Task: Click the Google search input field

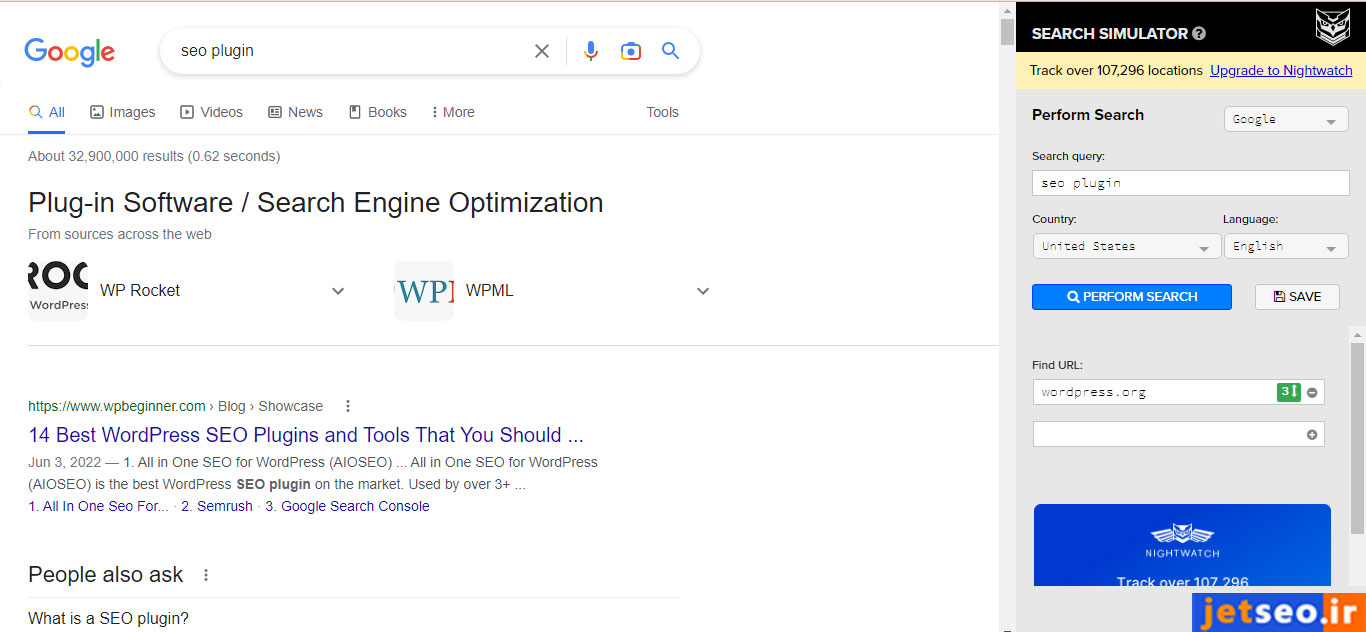Action: (350, 51)
